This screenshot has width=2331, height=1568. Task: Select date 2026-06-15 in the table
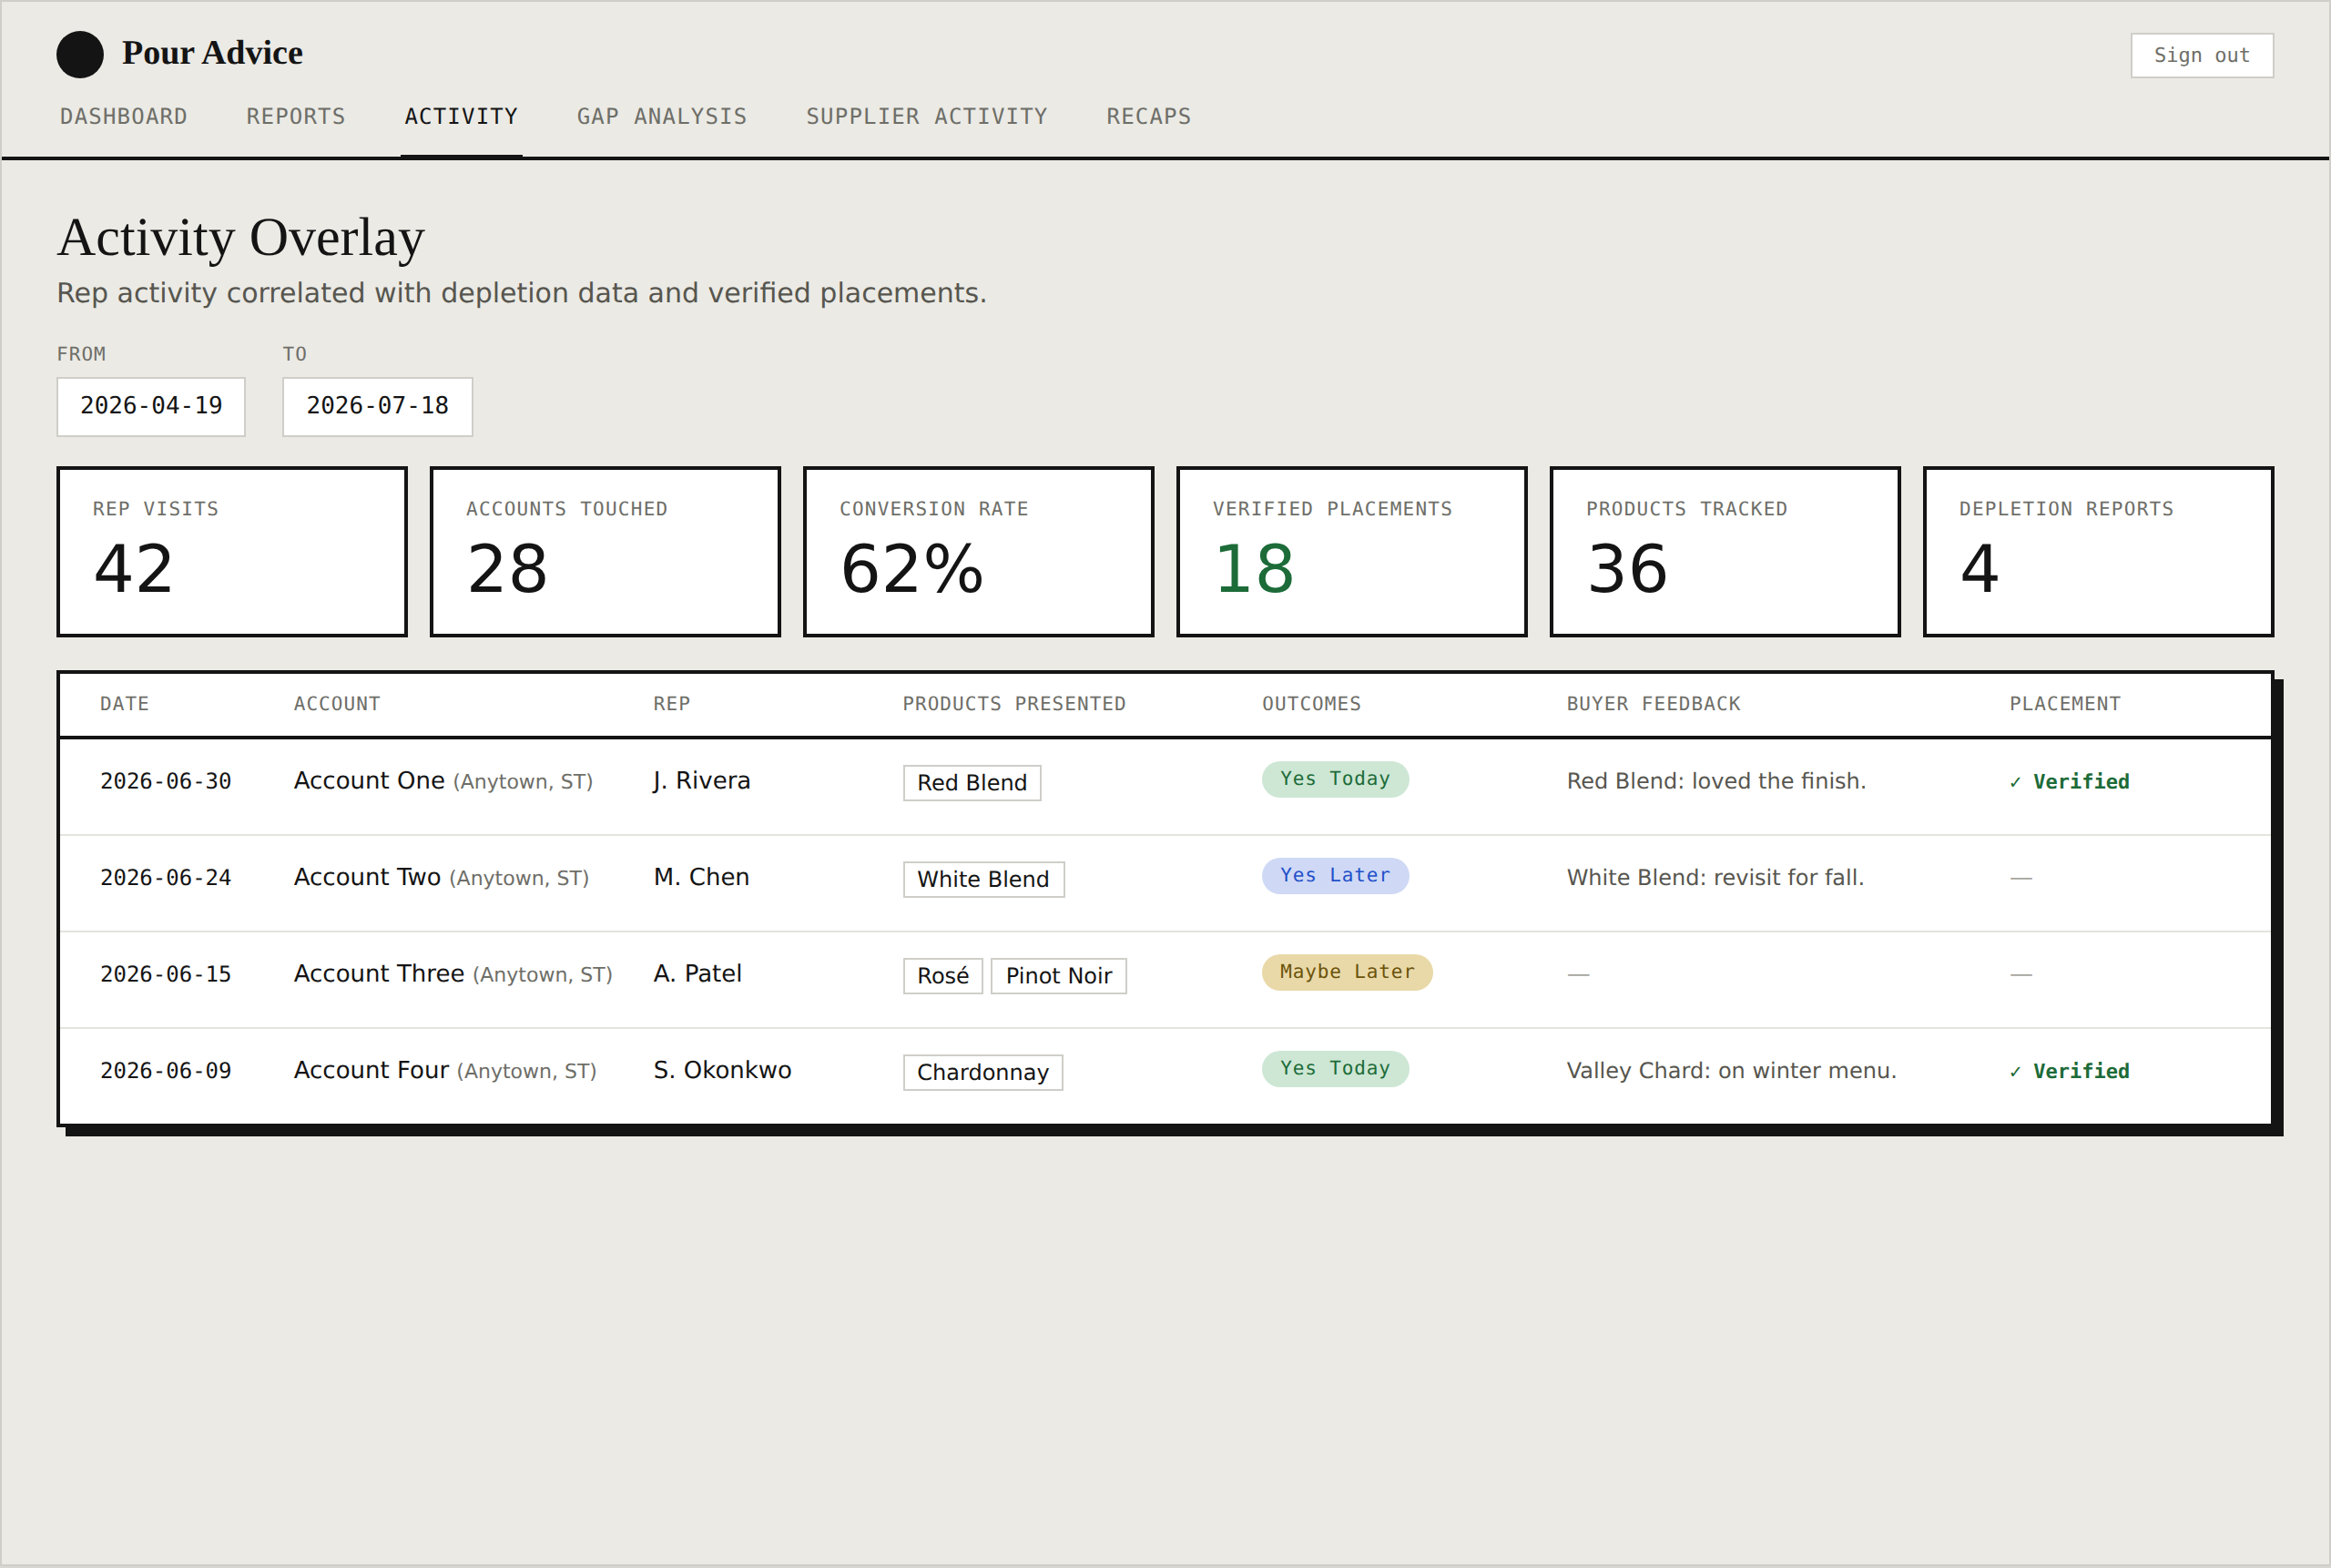[166, 974]
